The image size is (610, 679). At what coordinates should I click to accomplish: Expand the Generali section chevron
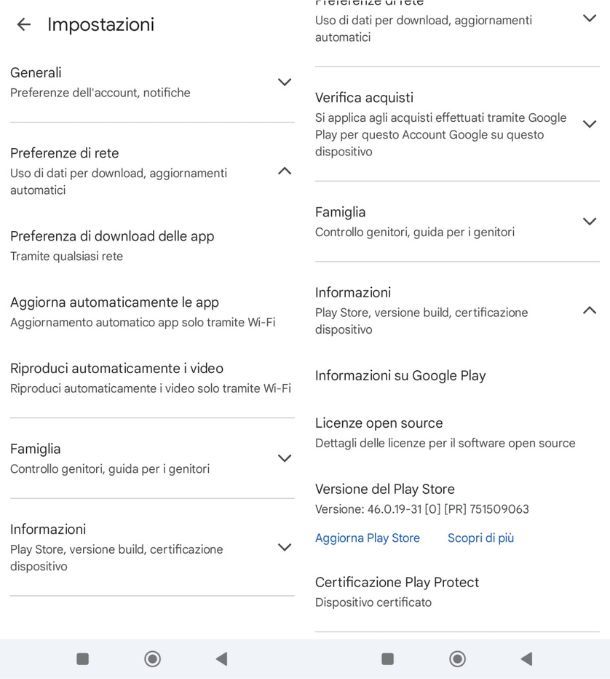coord(284,82)
